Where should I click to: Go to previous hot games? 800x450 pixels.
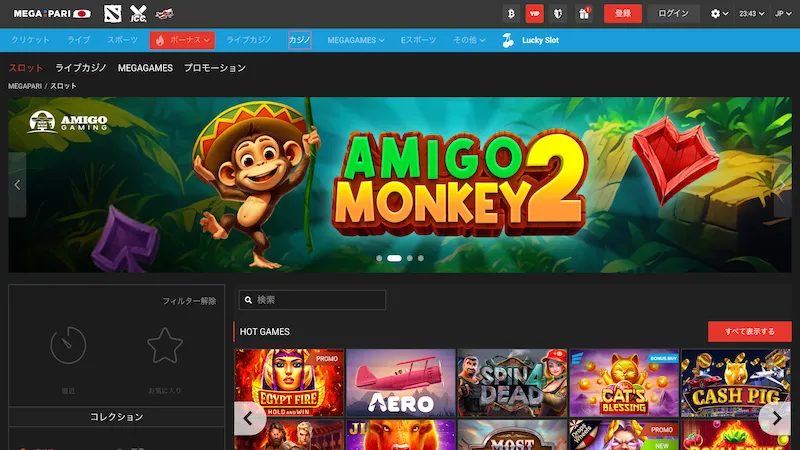coord(248,418)
